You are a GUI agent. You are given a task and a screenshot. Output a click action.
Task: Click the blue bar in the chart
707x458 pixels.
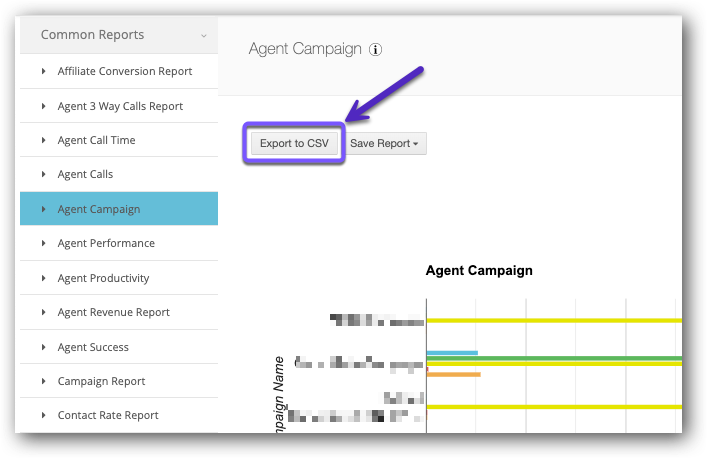(x=452, y=353)
